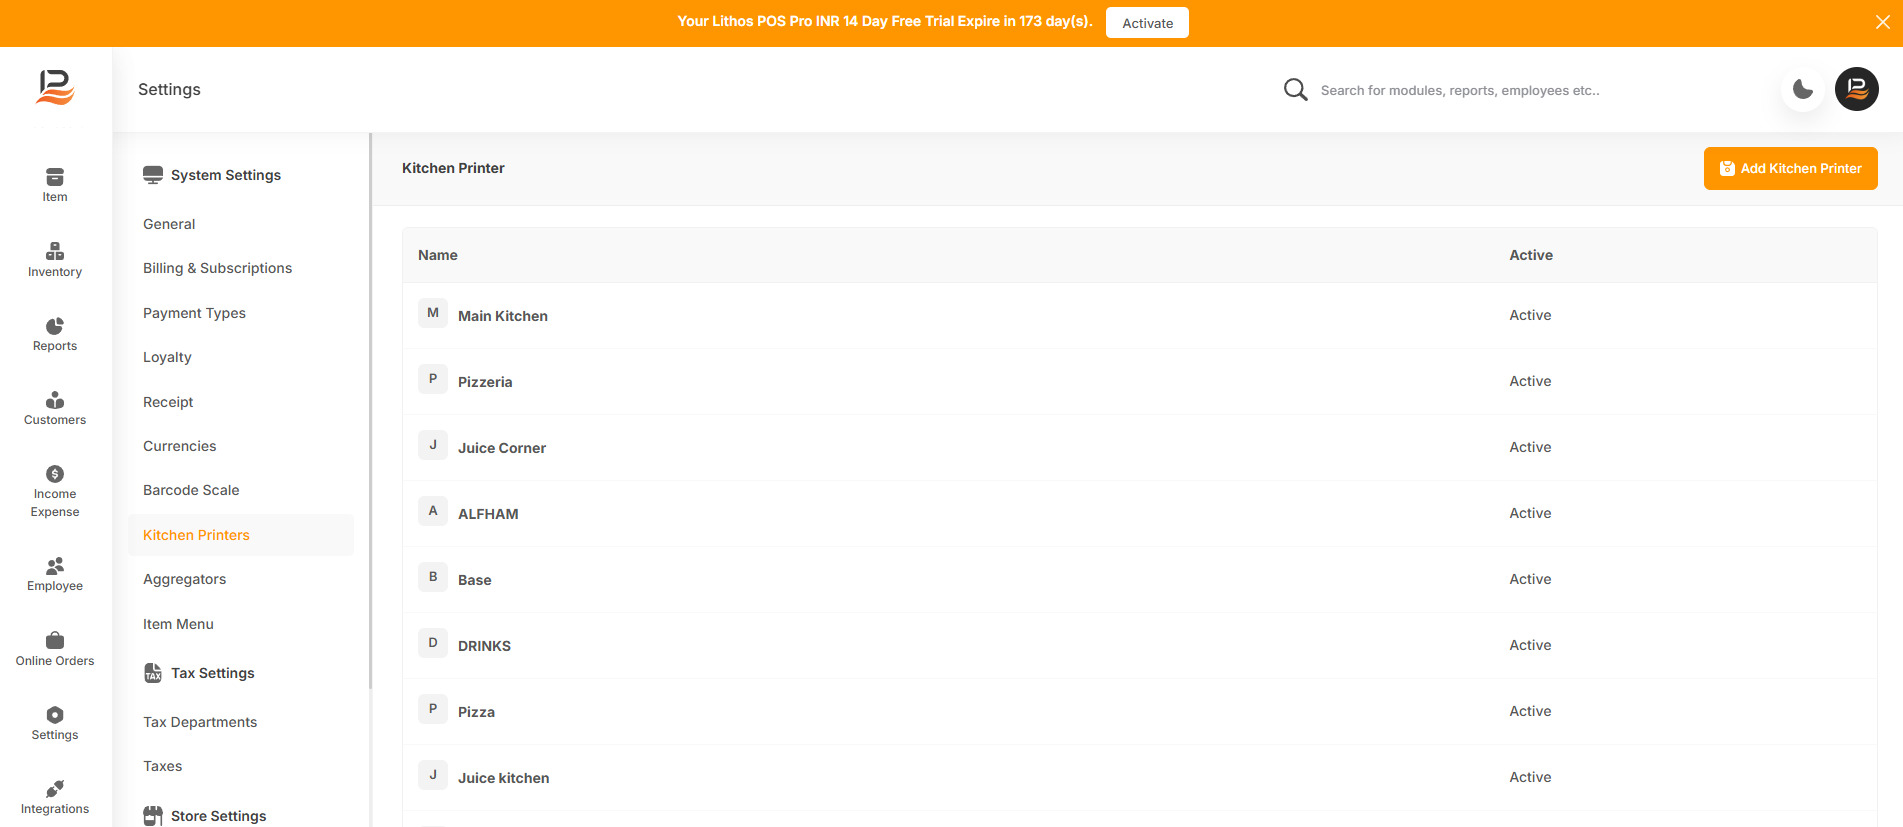1903x827 pixels.
Task: Click the Name column header
Action: [x=438, y=255]
